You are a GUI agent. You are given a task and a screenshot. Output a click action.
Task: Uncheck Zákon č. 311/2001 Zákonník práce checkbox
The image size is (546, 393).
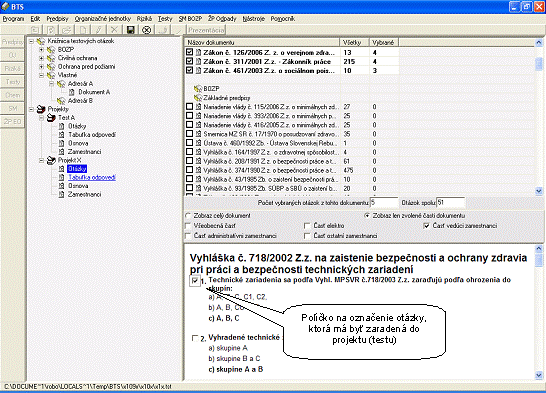(x=189, y=61)
